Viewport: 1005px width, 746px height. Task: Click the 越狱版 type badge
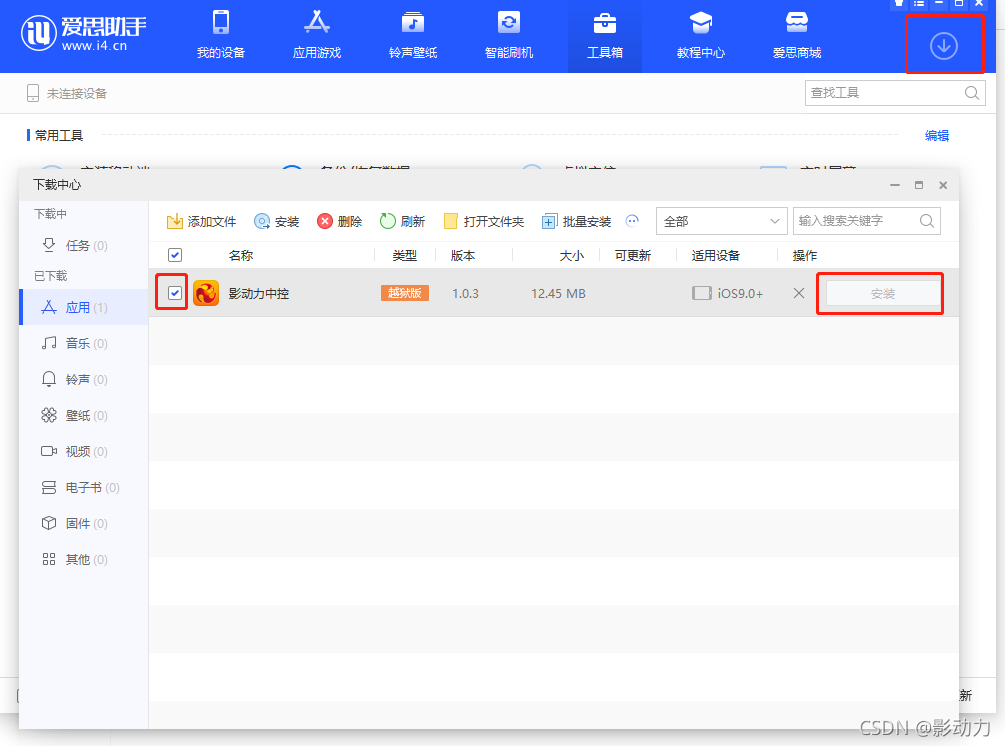(x=404, y=293)
